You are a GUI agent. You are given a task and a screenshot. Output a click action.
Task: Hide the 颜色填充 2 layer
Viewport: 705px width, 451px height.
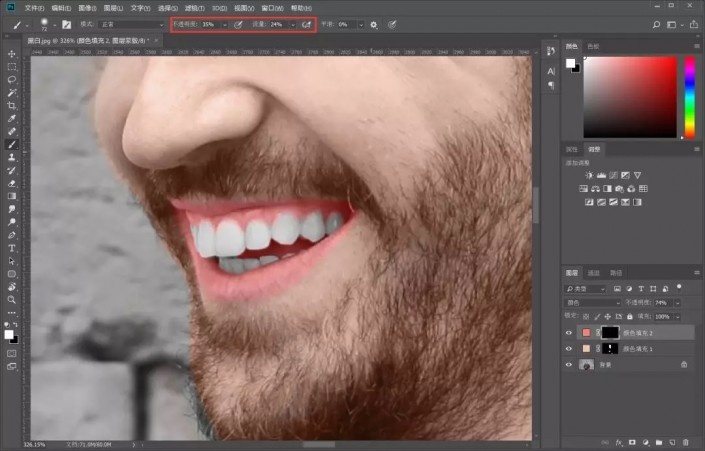(569, 333)
